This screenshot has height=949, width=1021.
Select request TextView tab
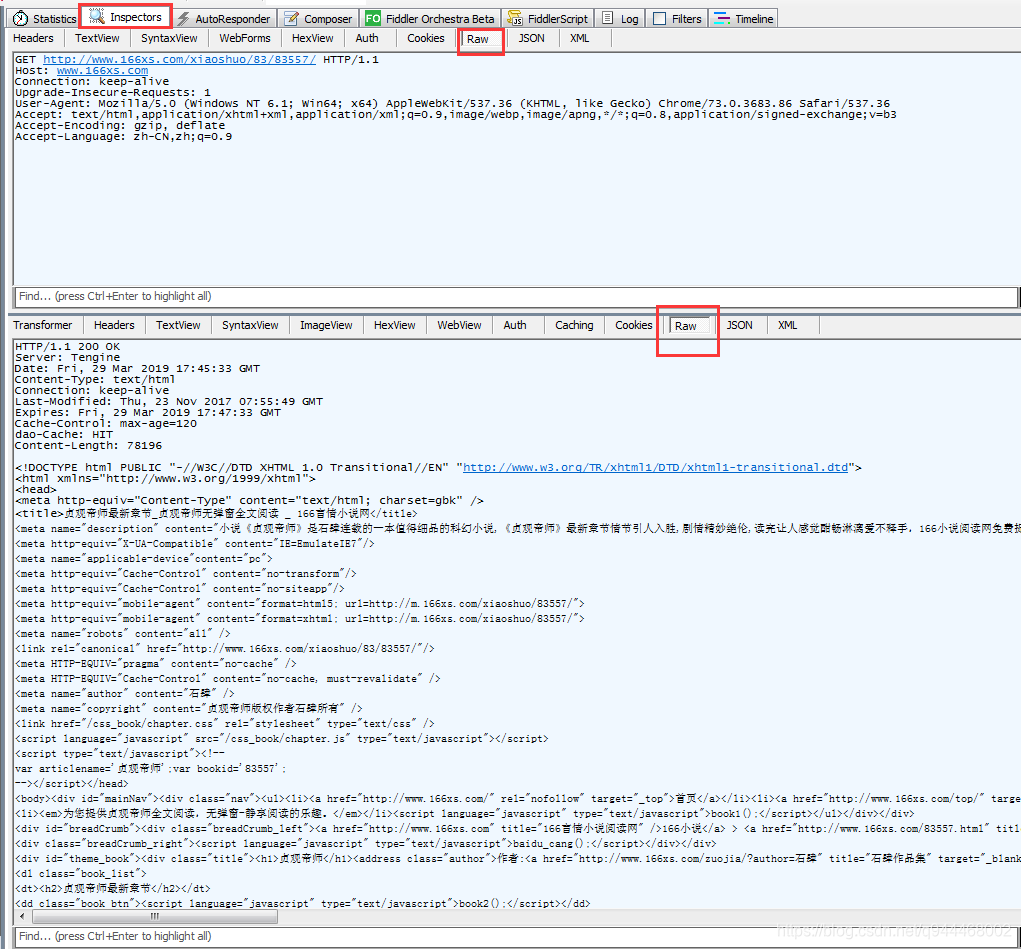click(x=97, y=38)
